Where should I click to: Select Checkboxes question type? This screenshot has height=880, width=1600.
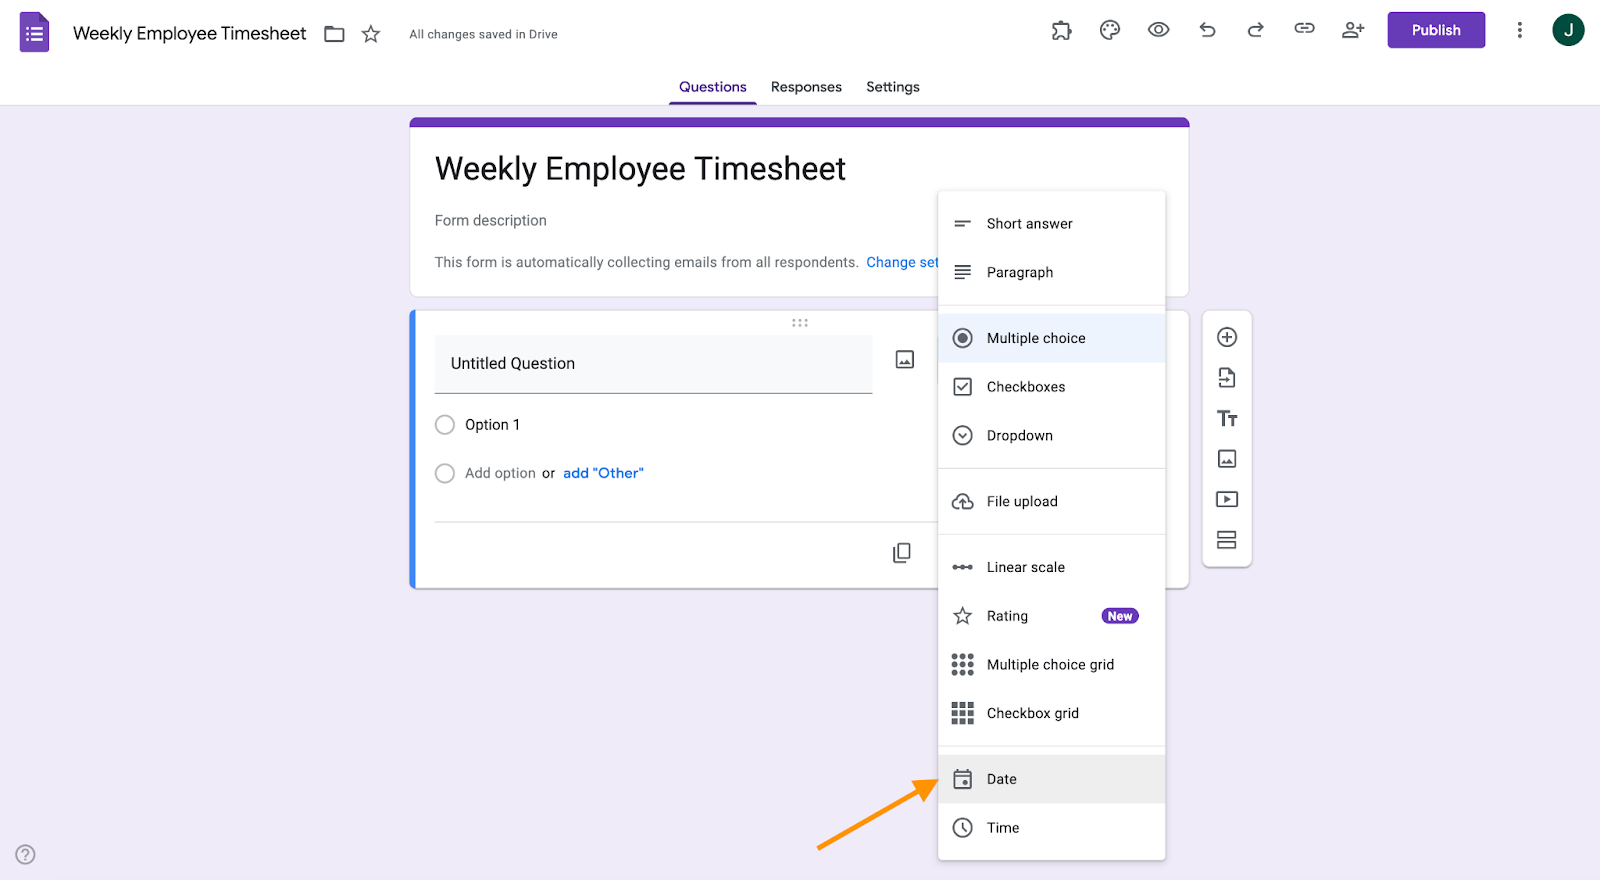point(1052,387)
